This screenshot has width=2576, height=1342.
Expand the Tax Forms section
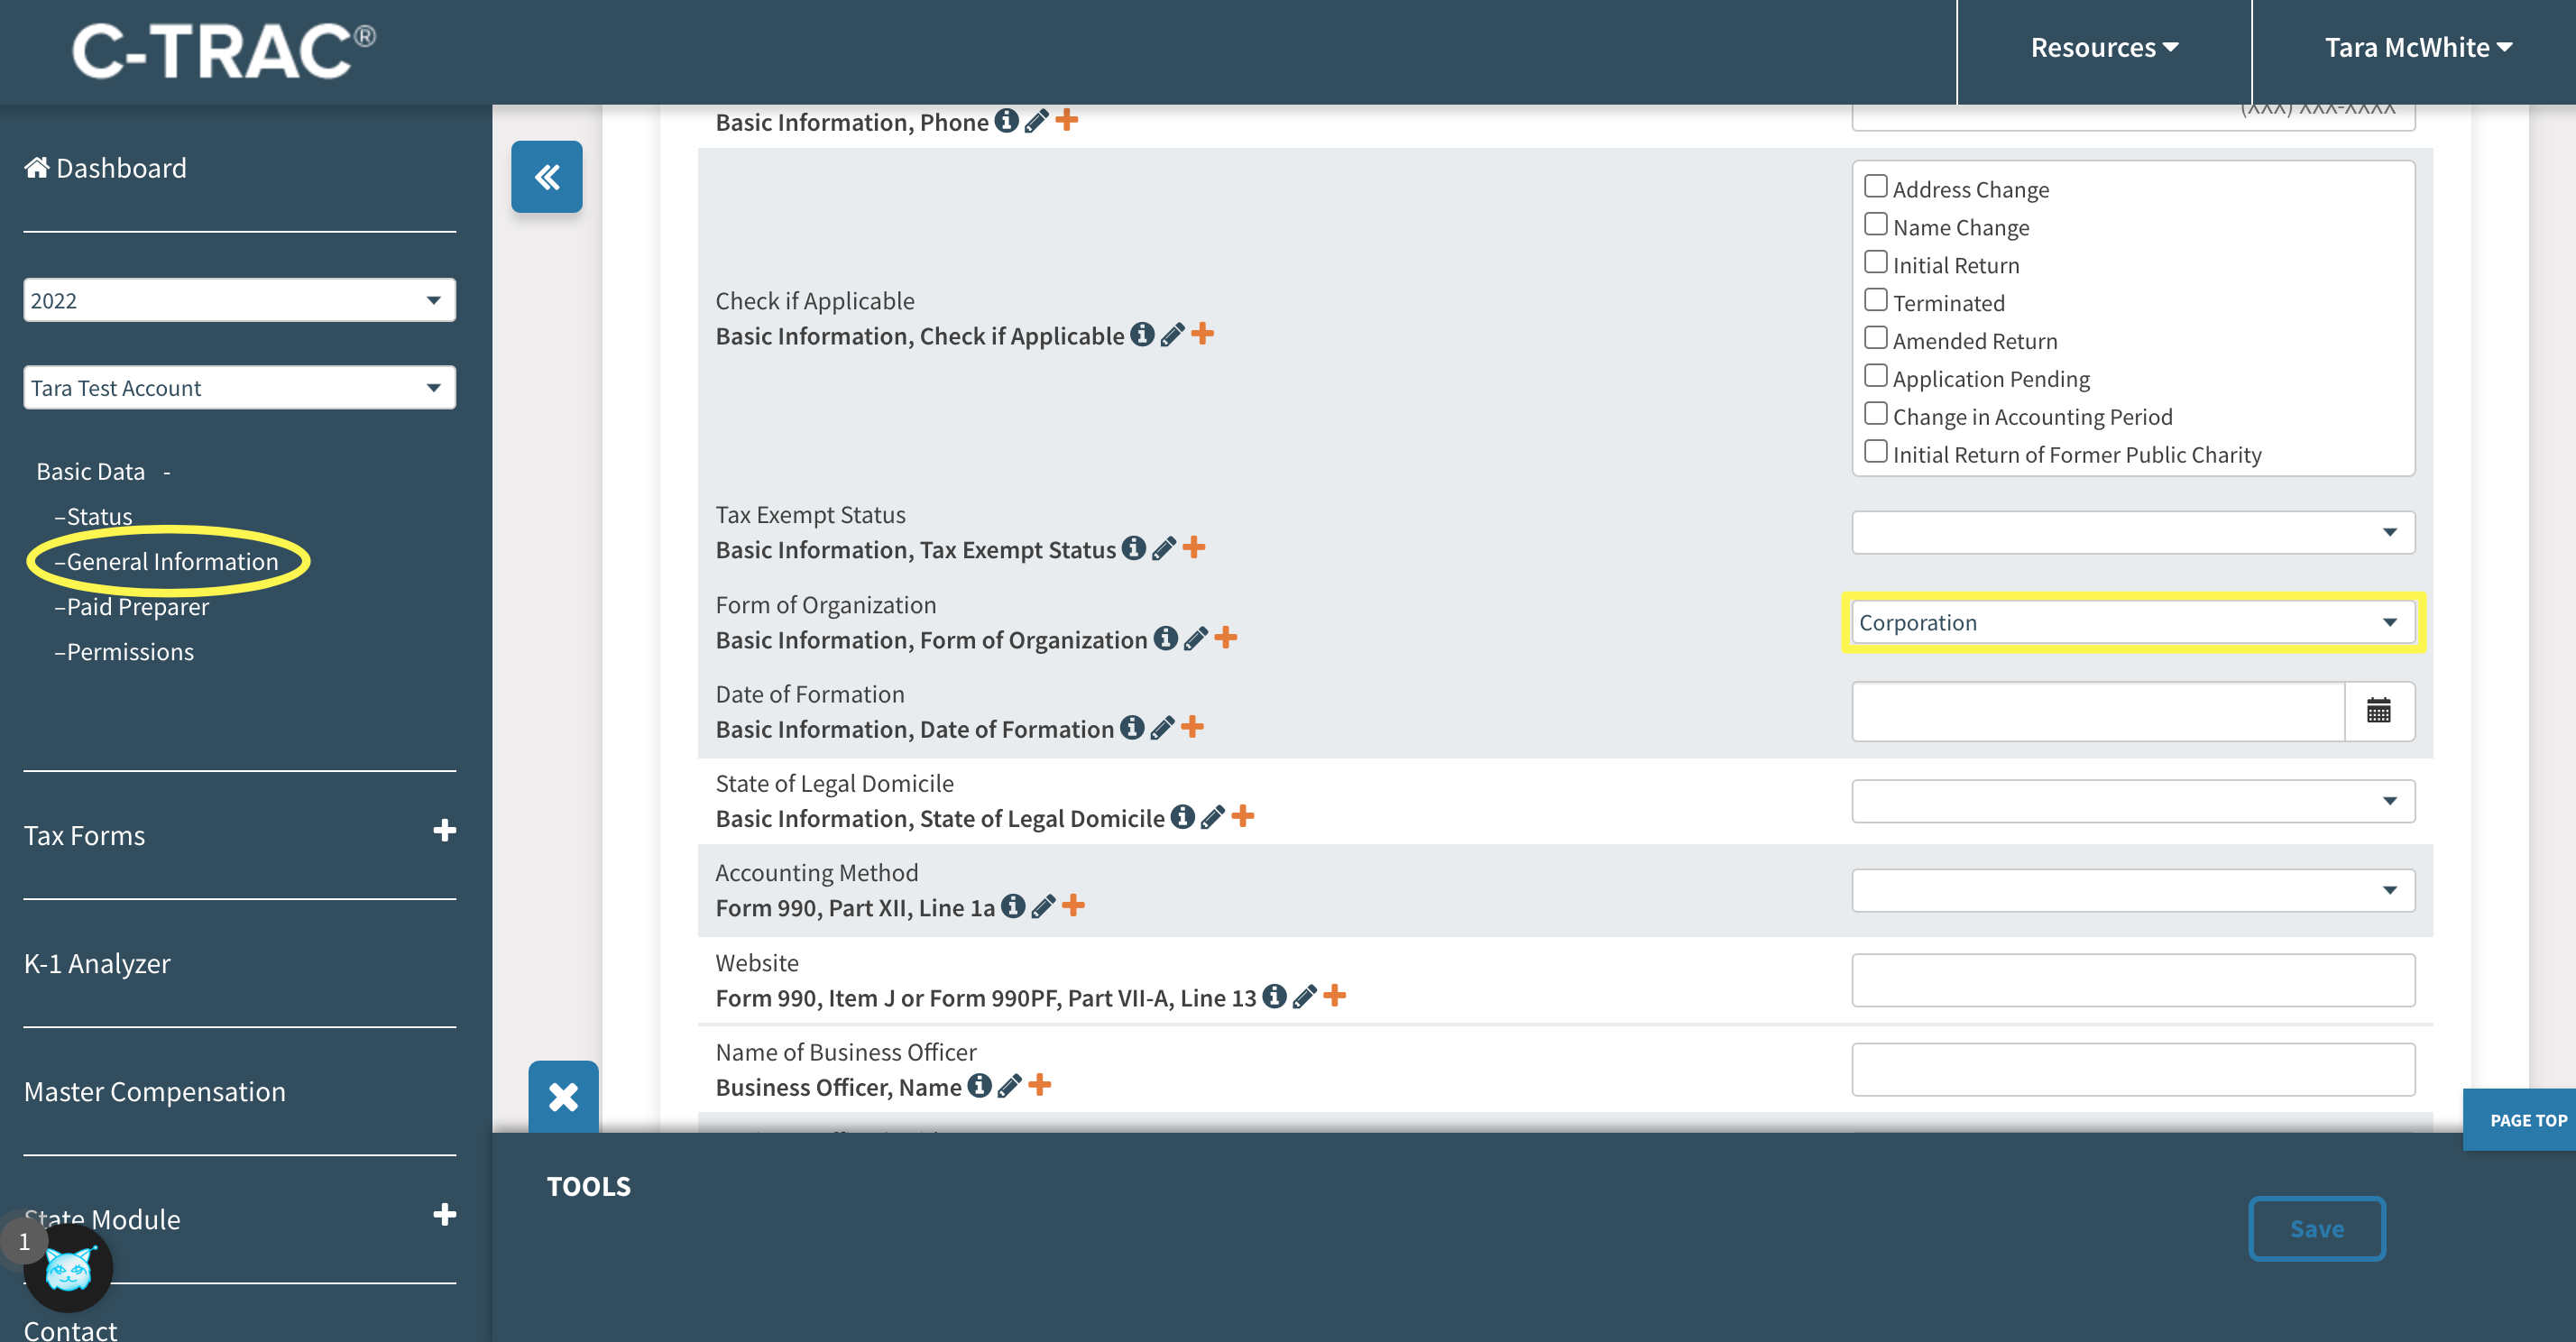click(444, 831)
